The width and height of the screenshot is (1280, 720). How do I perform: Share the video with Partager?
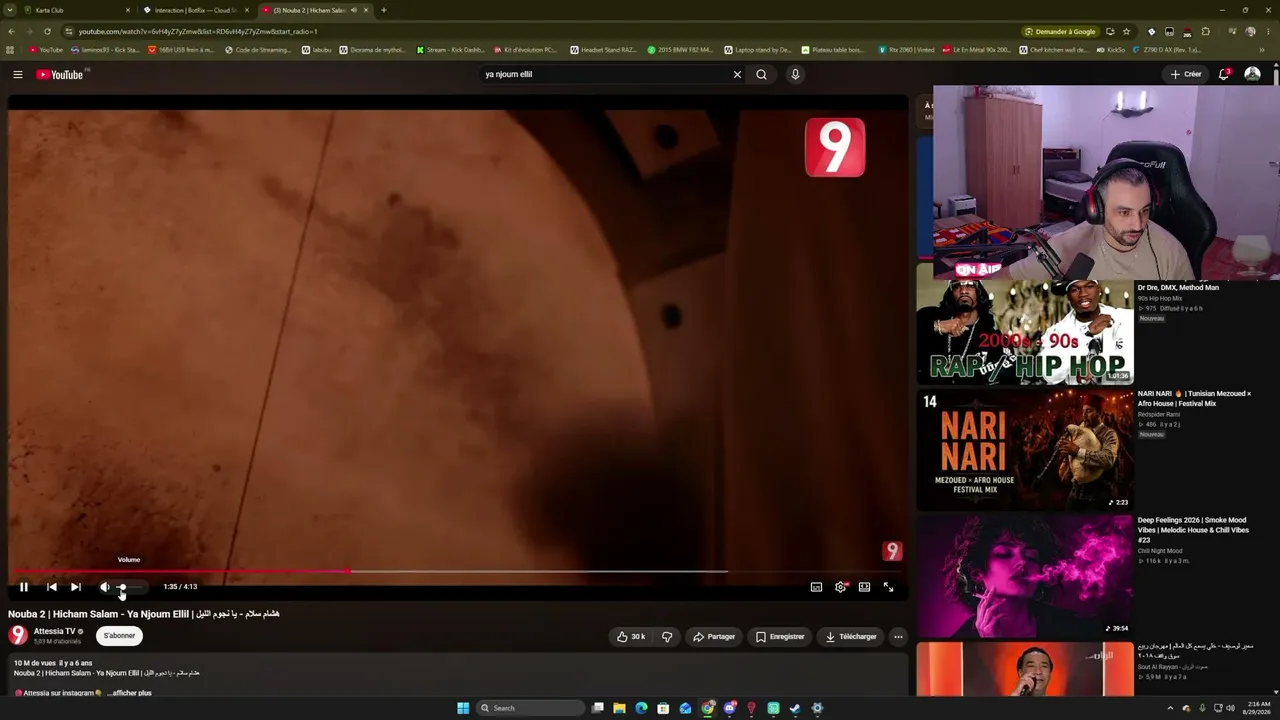click(x=714, y=636)
